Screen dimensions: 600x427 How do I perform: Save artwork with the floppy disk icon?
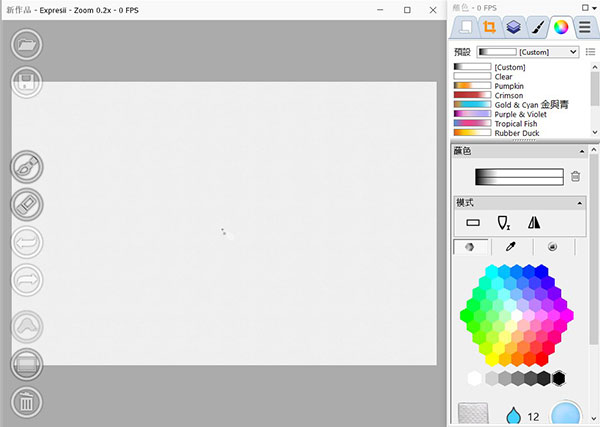click(26, 83)
